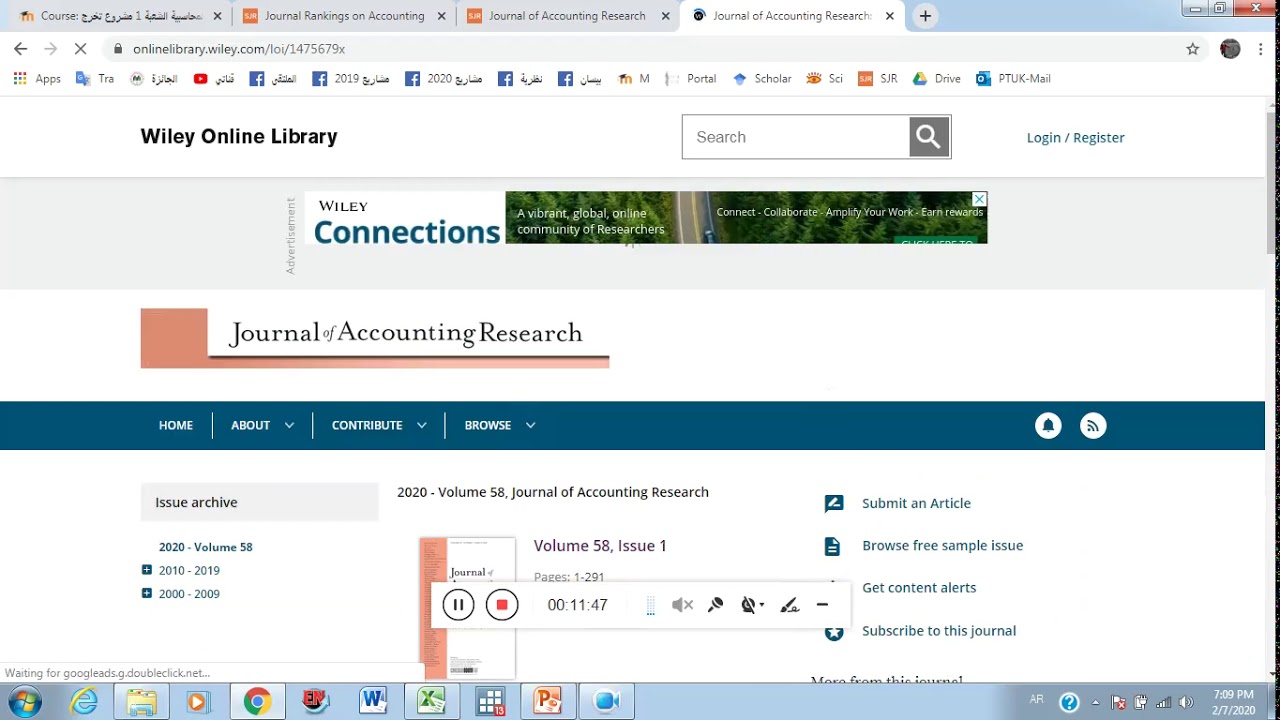Open the PTUK-Mail bookmark
This screenshot has height=720, width=1280.
tap(1013, 78)
